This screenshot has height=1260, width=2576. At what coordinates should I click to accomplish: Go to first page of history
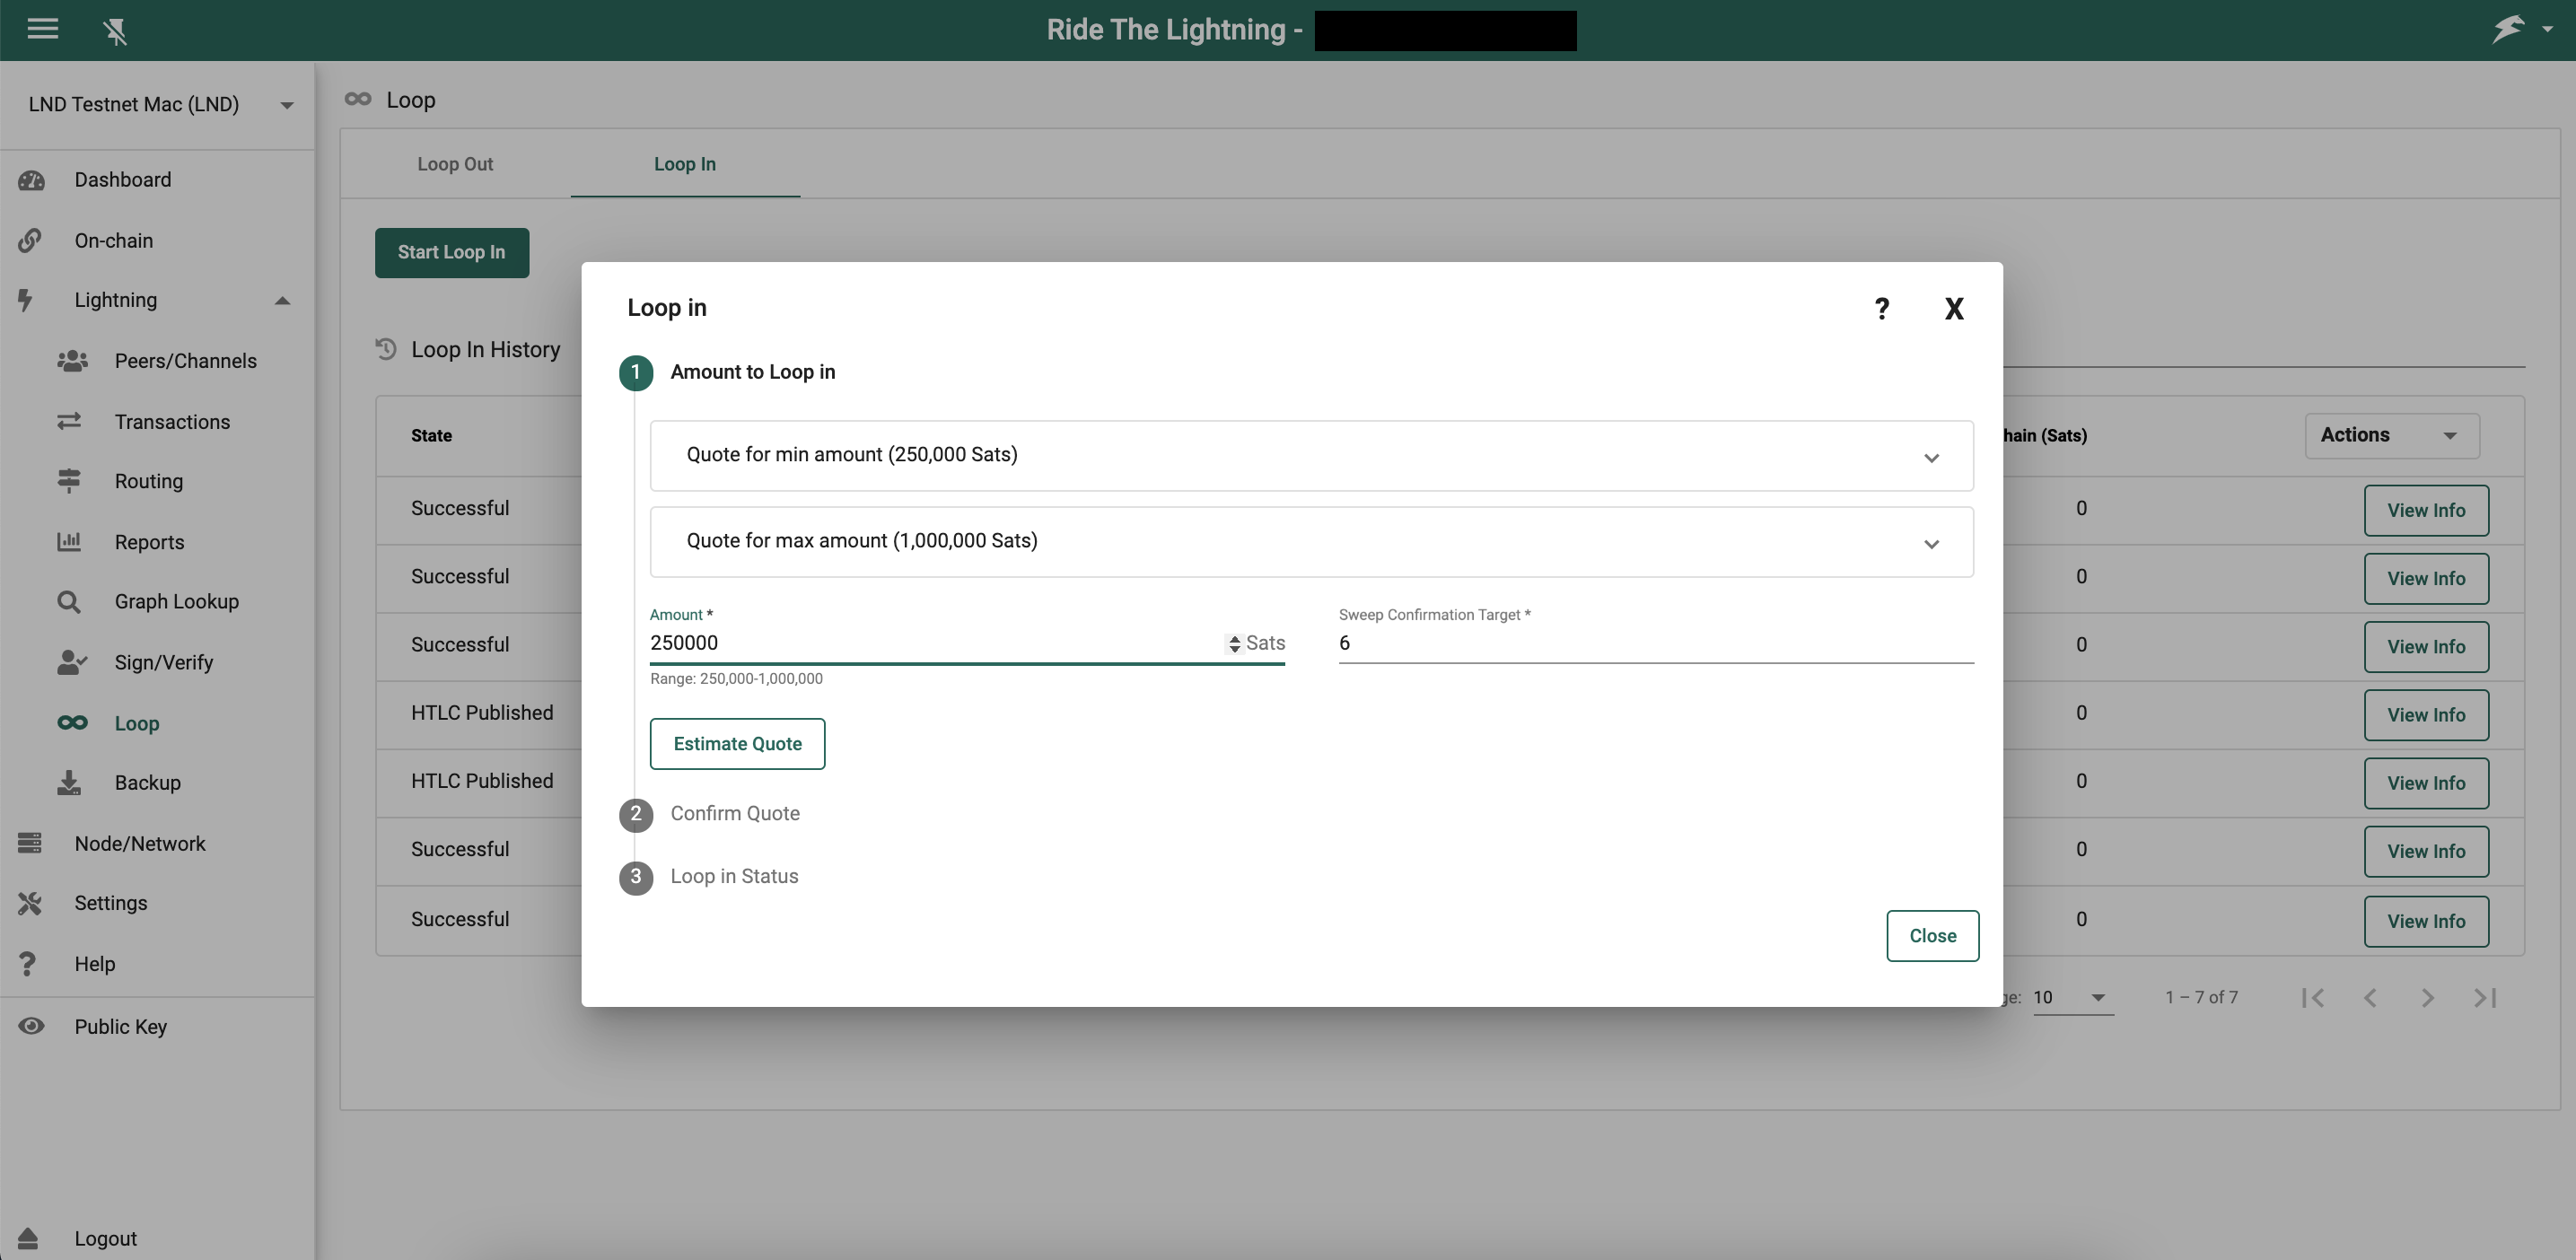(2313, 998)
